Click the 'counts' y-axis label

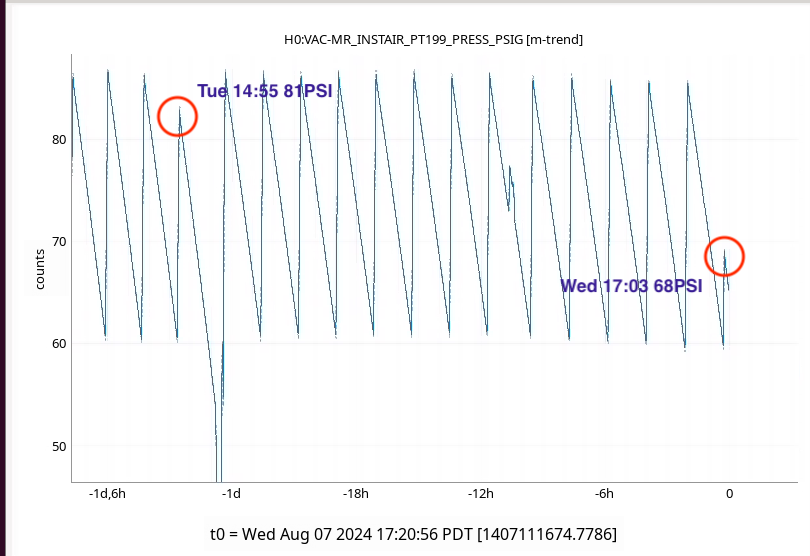click(x=40, y=269)
